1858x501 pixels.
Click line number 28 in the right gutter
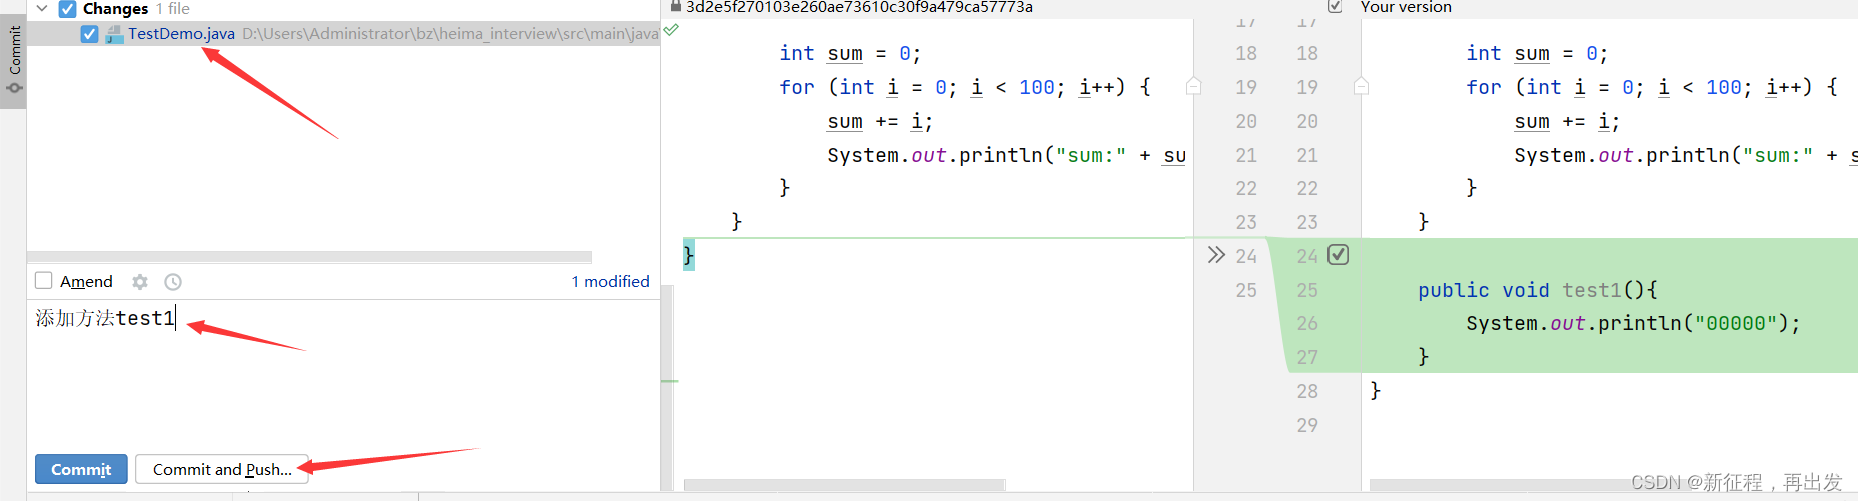[1307, 391]
